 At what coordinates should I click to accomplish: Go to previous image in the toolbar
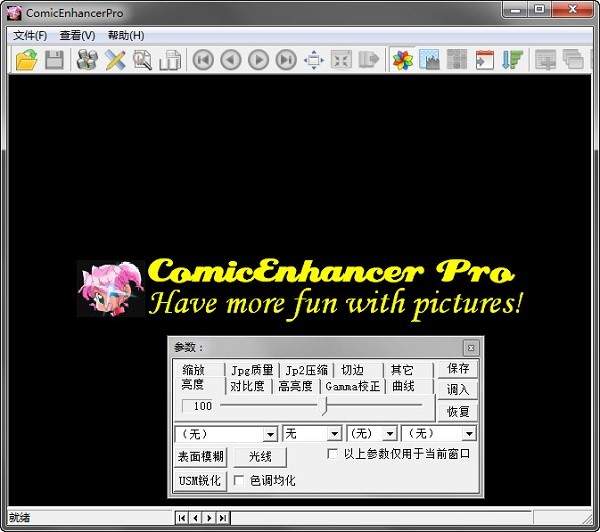231,60
